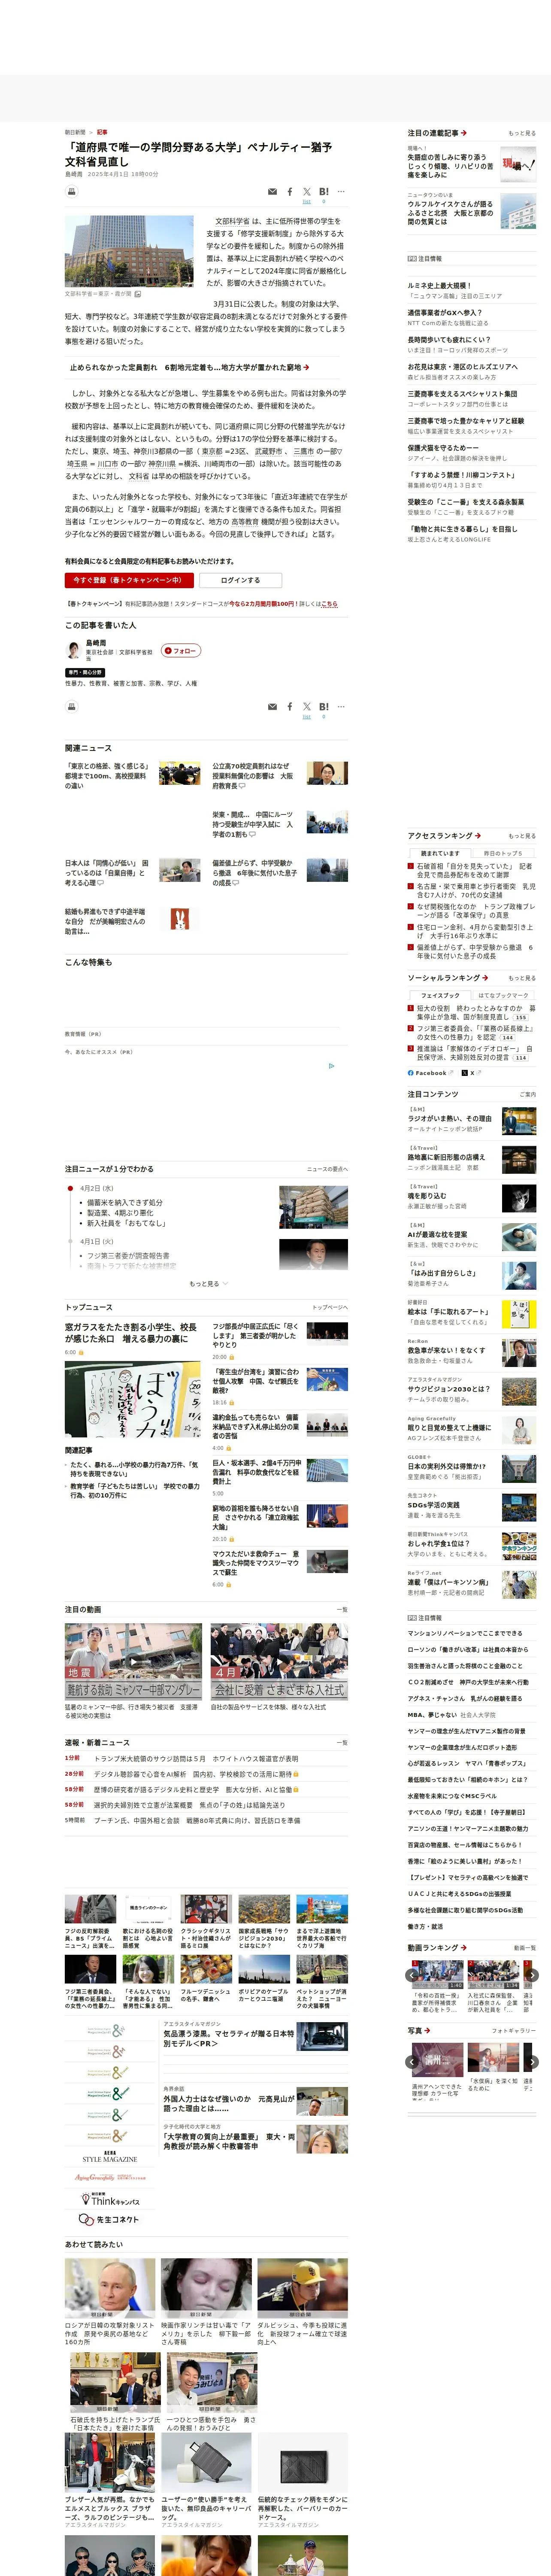Image resolution: width=551 pixels, height=2576 pixels.
Task: Share on Facebook from the top share bar
Action: 290,191
